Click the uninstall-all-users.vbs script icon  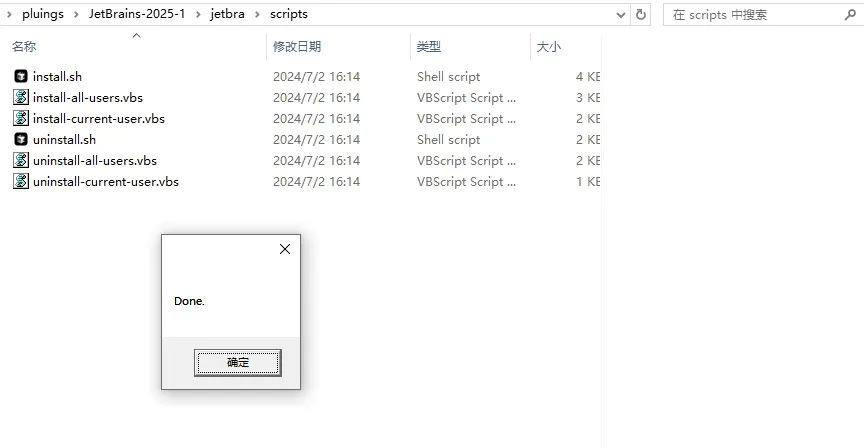[x=21, y=161]
